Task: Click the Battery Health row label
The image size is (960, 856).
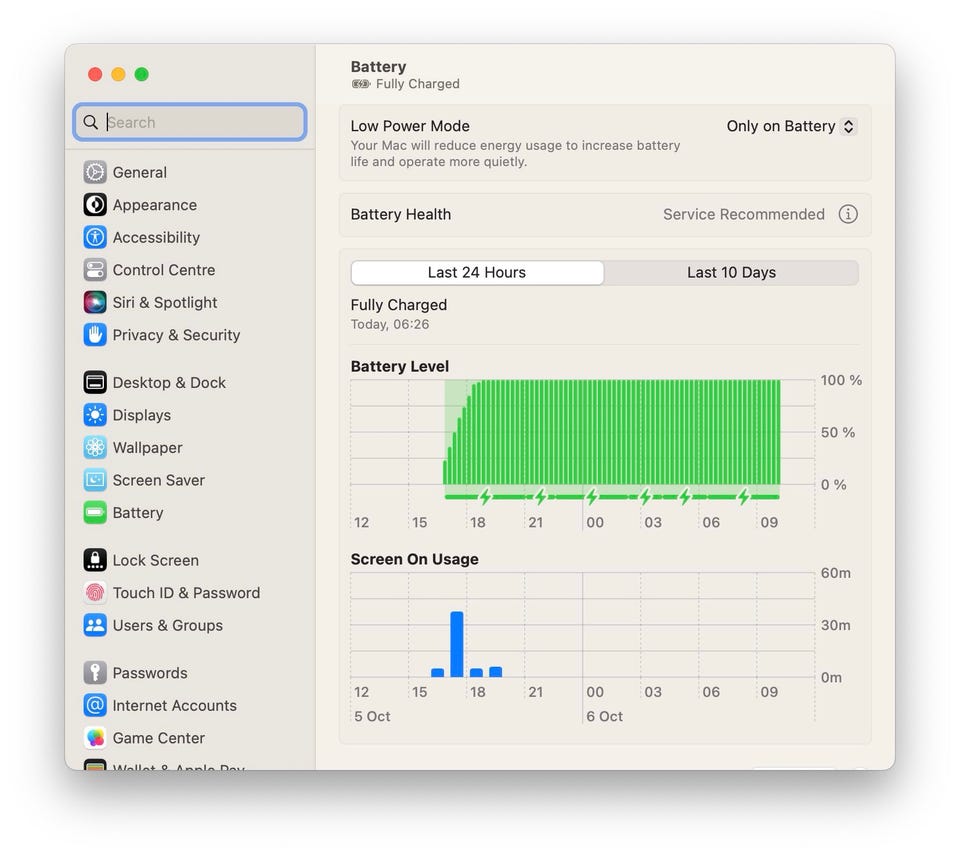Action: 401,214
